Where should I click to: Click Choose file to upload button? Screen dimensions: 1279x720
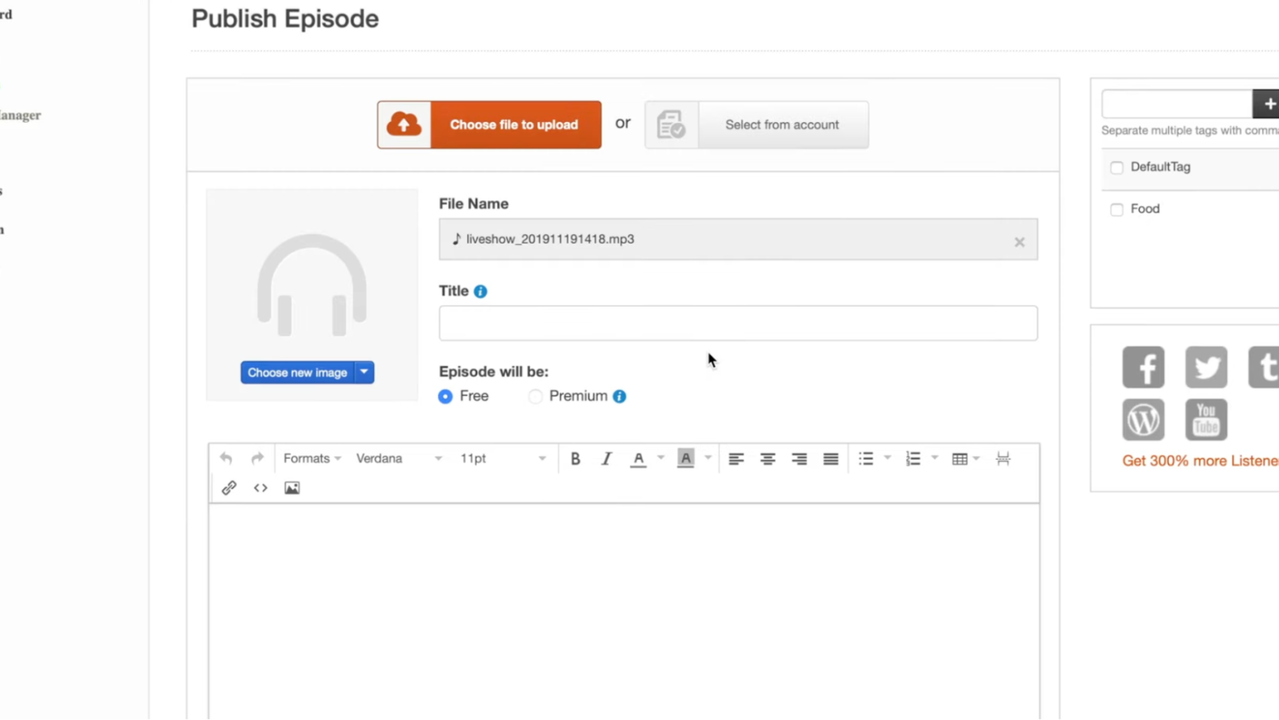(489, 125)
